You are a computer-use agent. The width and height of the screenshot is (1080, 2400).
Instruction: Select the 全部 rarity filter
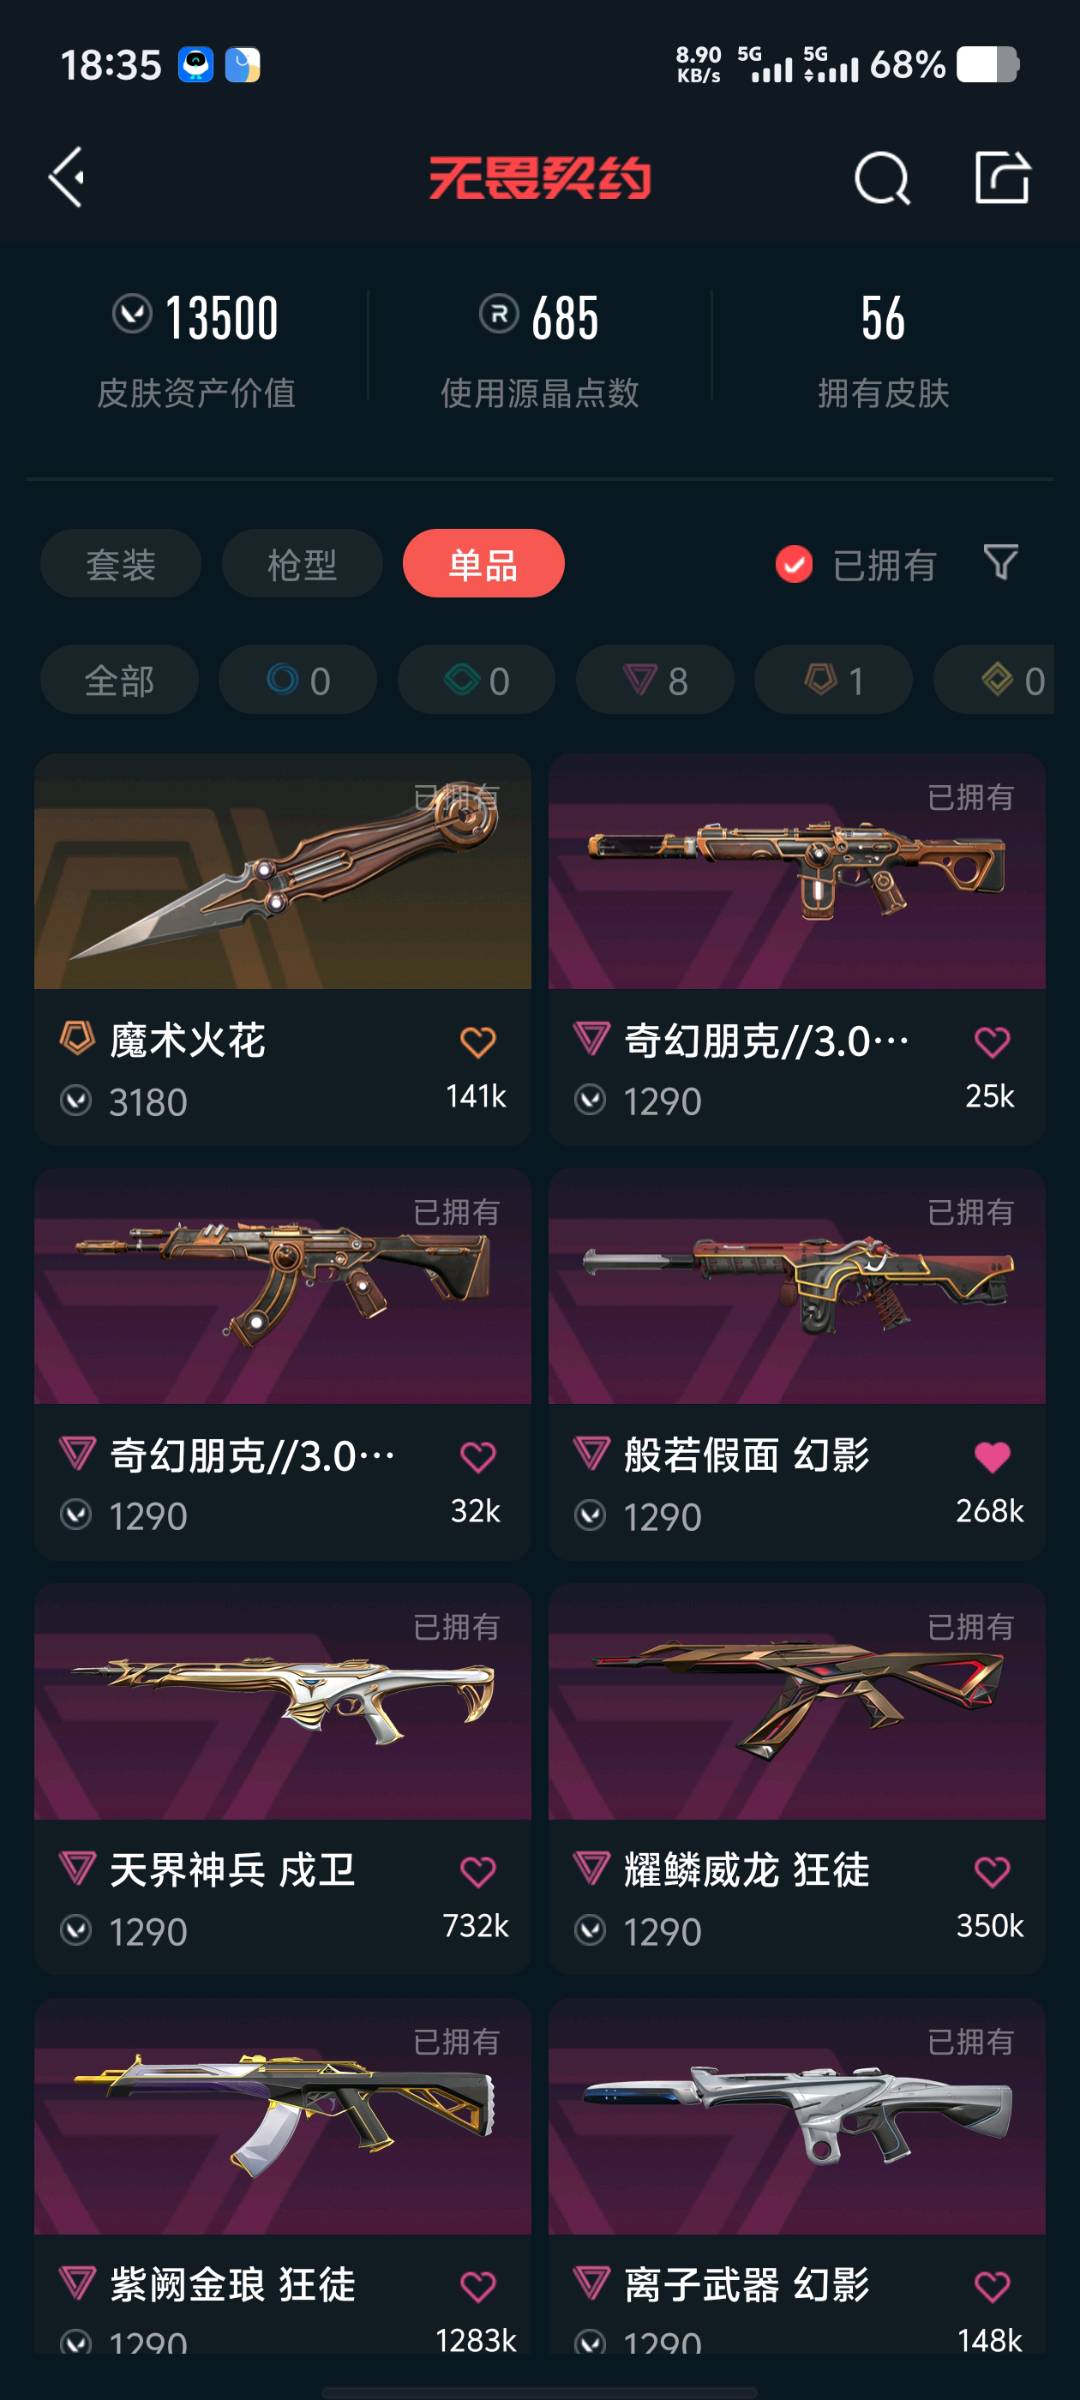(x=119, y=680)
